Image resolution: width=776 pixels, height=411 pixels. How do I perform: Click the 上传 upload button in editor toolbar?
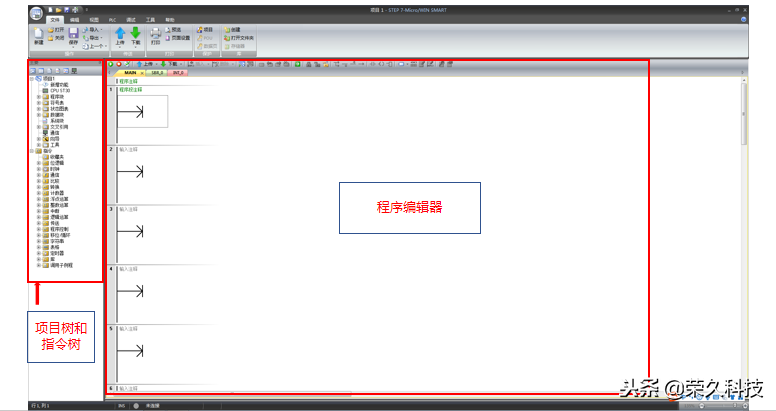(x=146, y=64)
